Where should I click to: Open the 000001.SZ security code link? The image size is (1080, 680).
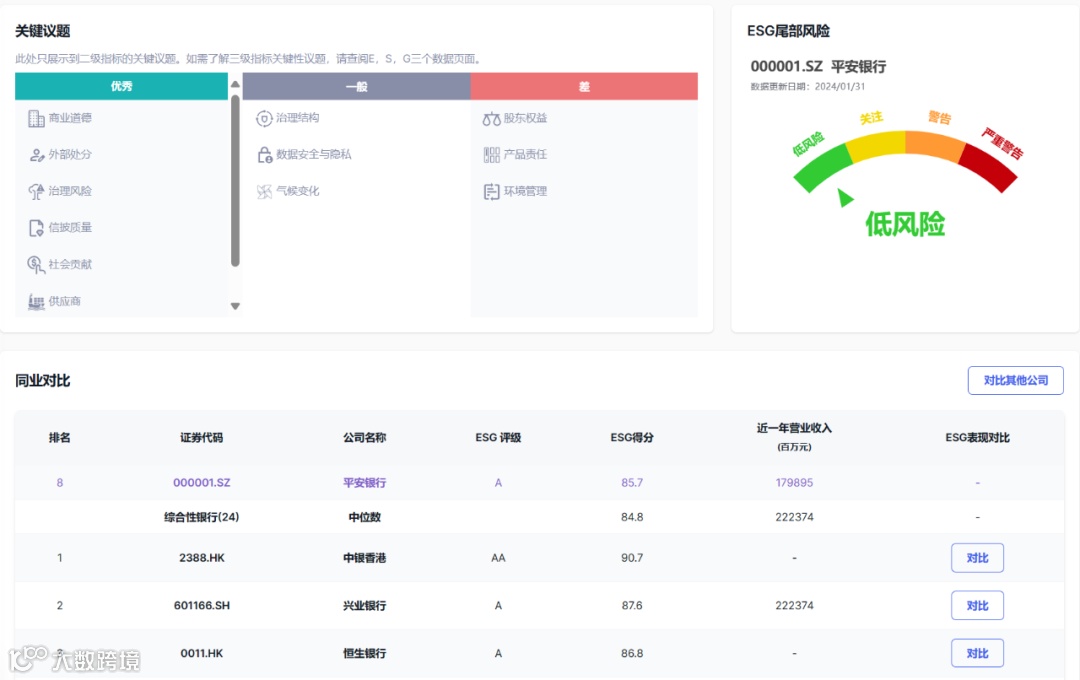(x=202, y=482)
